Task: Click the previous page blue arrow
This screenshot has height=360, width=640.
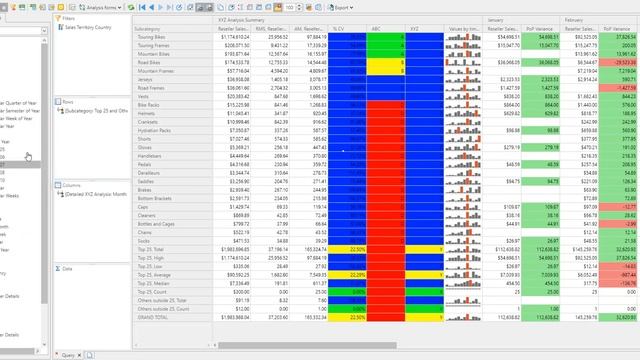Action: coord(151,7)
